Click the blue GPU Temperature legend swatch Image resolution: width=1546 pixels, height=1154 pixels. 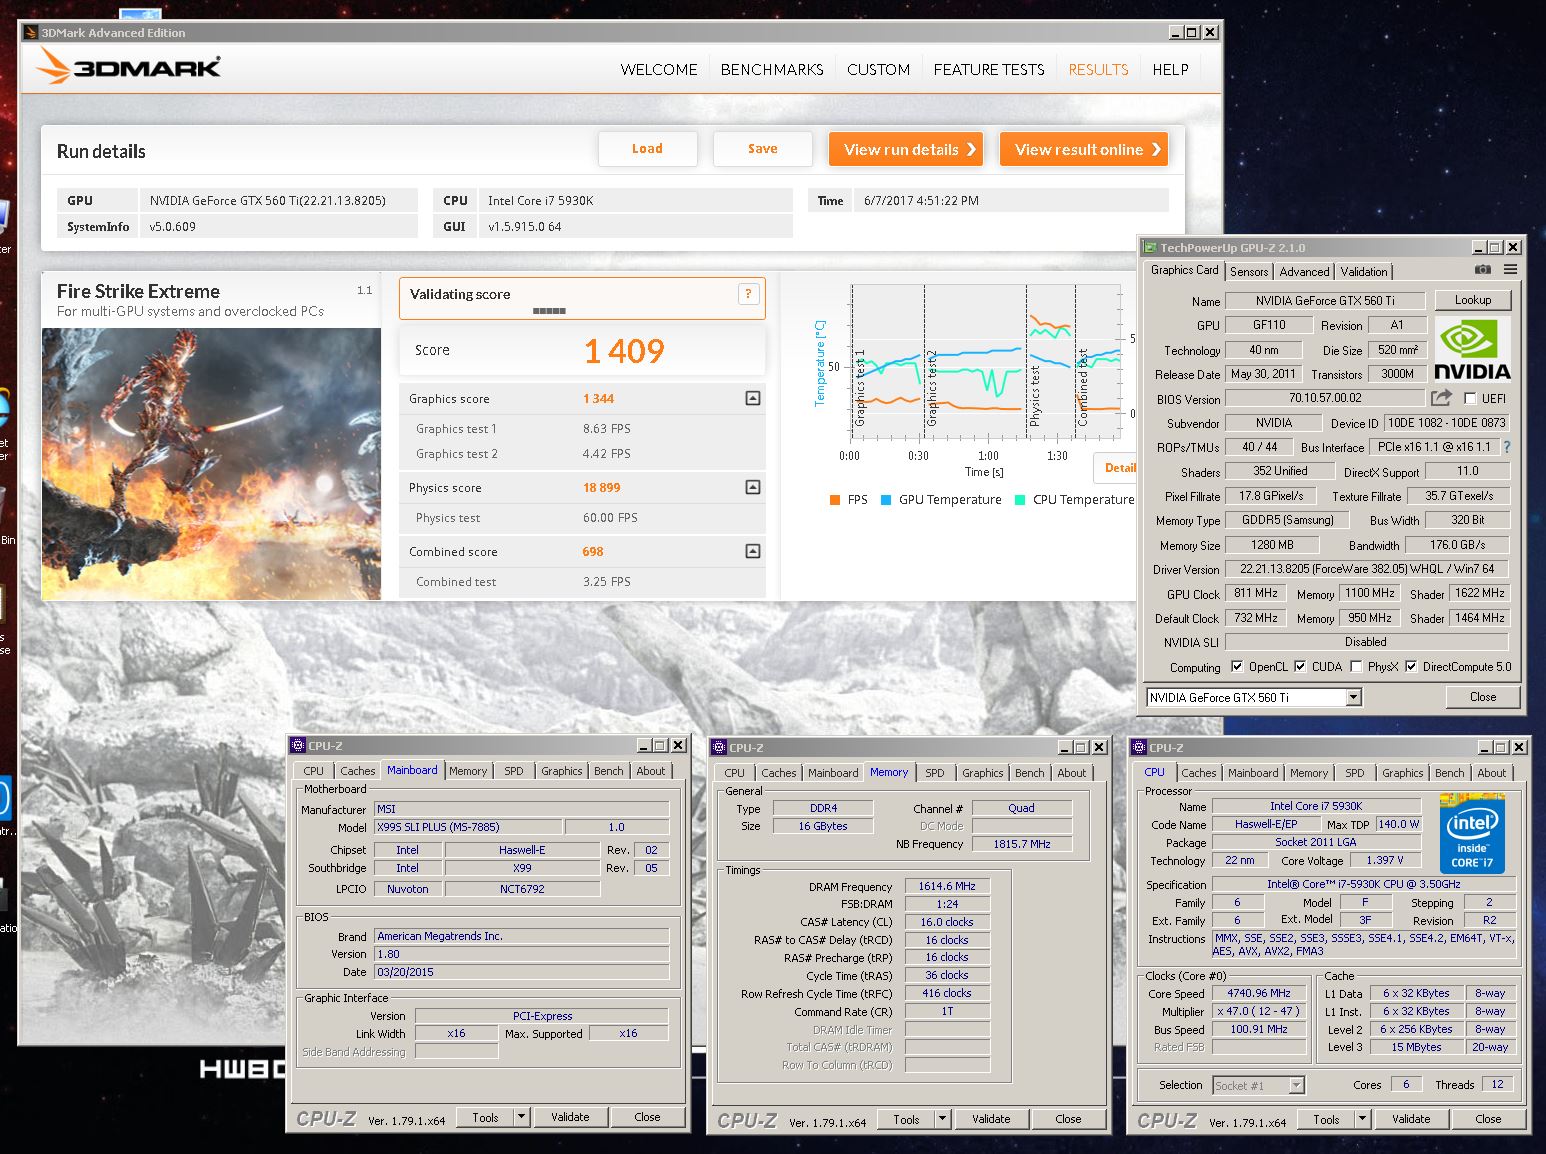886,499
